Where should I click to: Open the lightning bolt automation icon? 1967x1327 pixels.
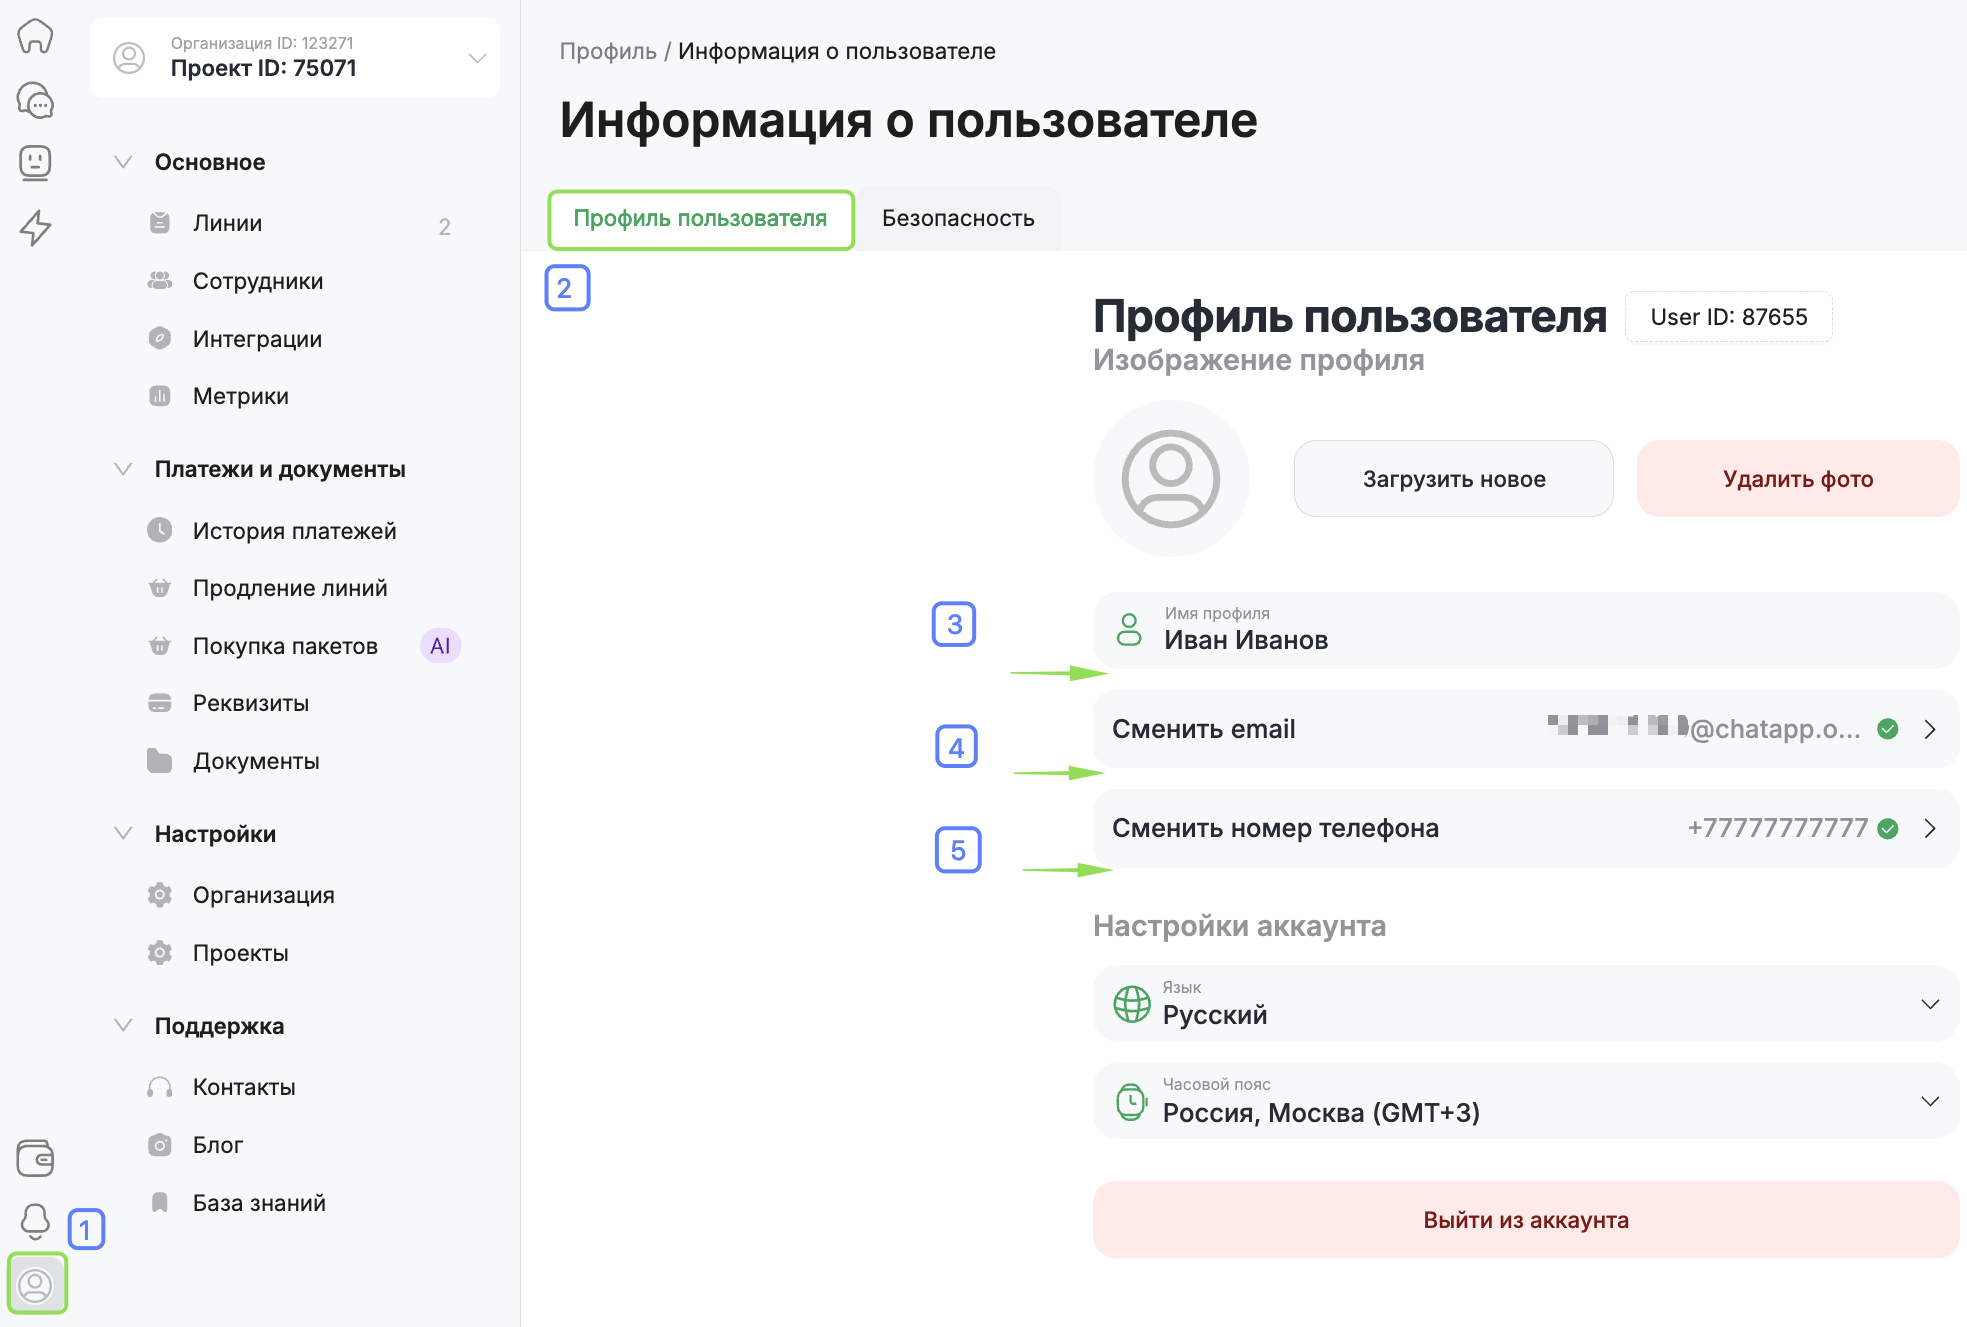pyautogui.click(x=35, y=227)
